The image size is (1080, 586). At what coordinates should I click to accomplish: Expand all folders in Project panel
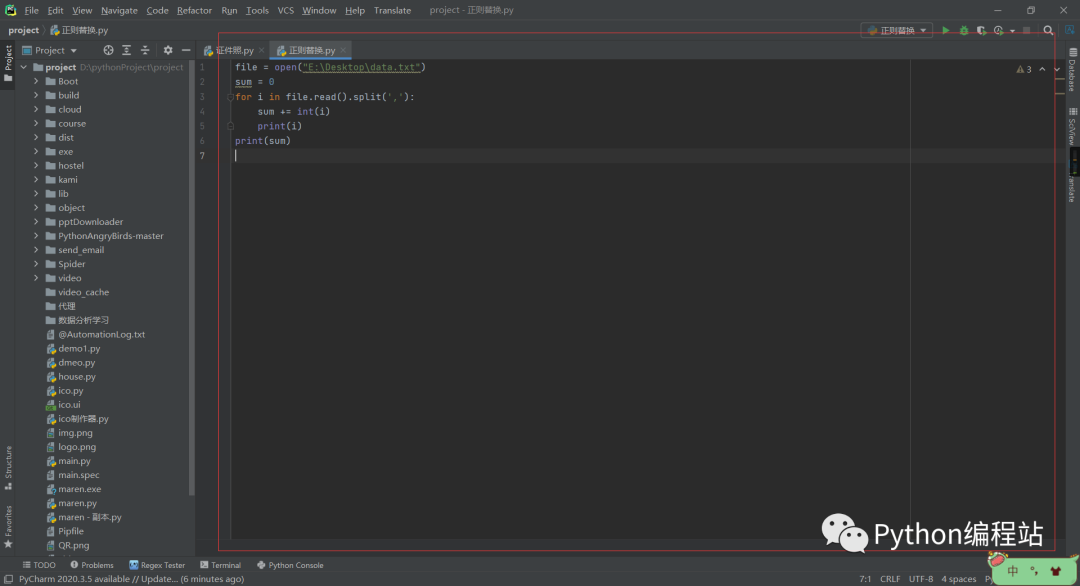point(127,50)
